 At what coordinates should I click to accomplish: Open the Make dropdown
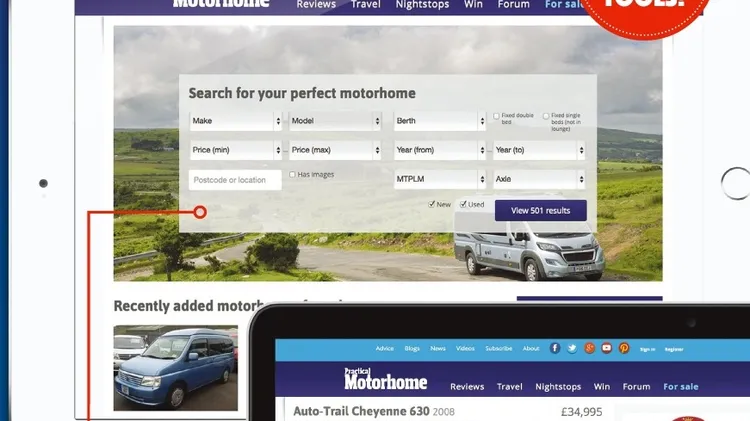(x=235, y=121)
